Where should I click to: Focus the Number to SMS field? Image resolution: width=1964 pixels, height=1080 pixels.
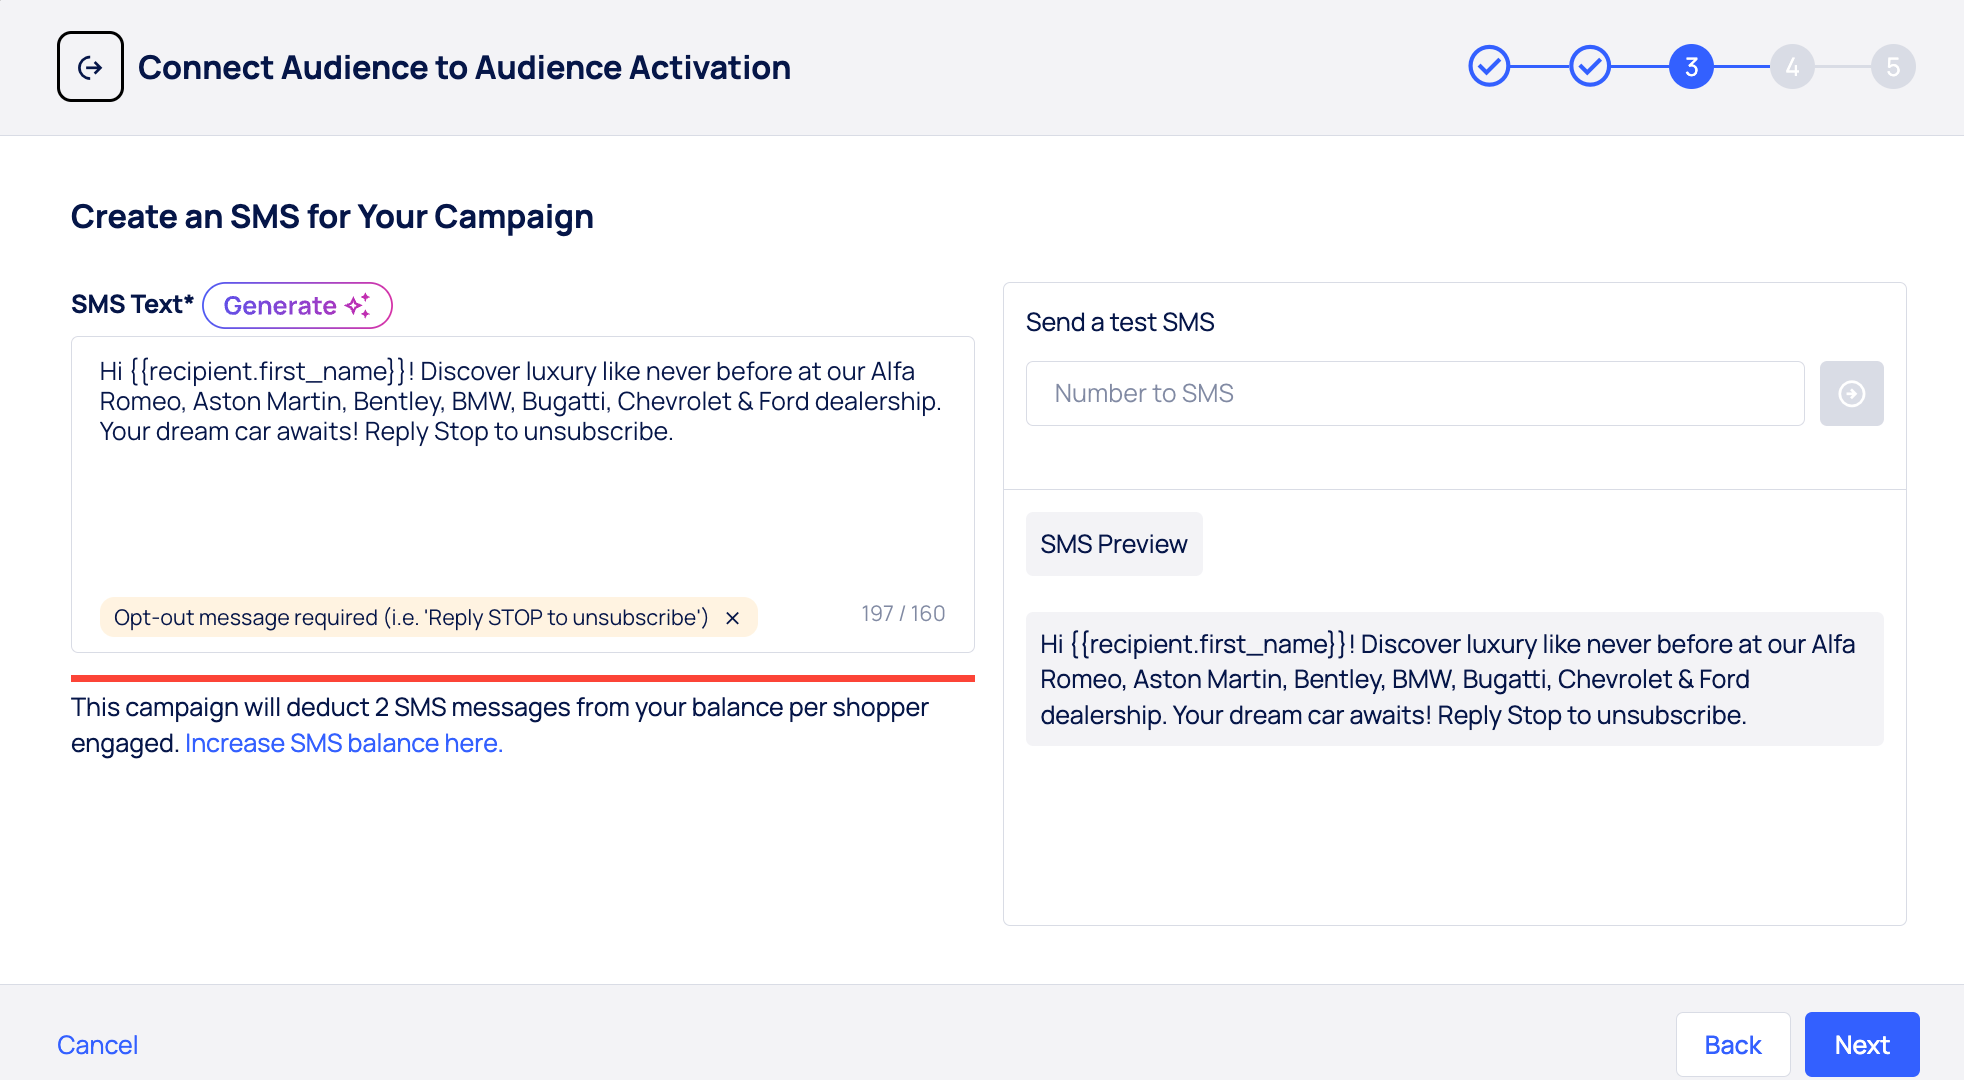point(1414,394)
